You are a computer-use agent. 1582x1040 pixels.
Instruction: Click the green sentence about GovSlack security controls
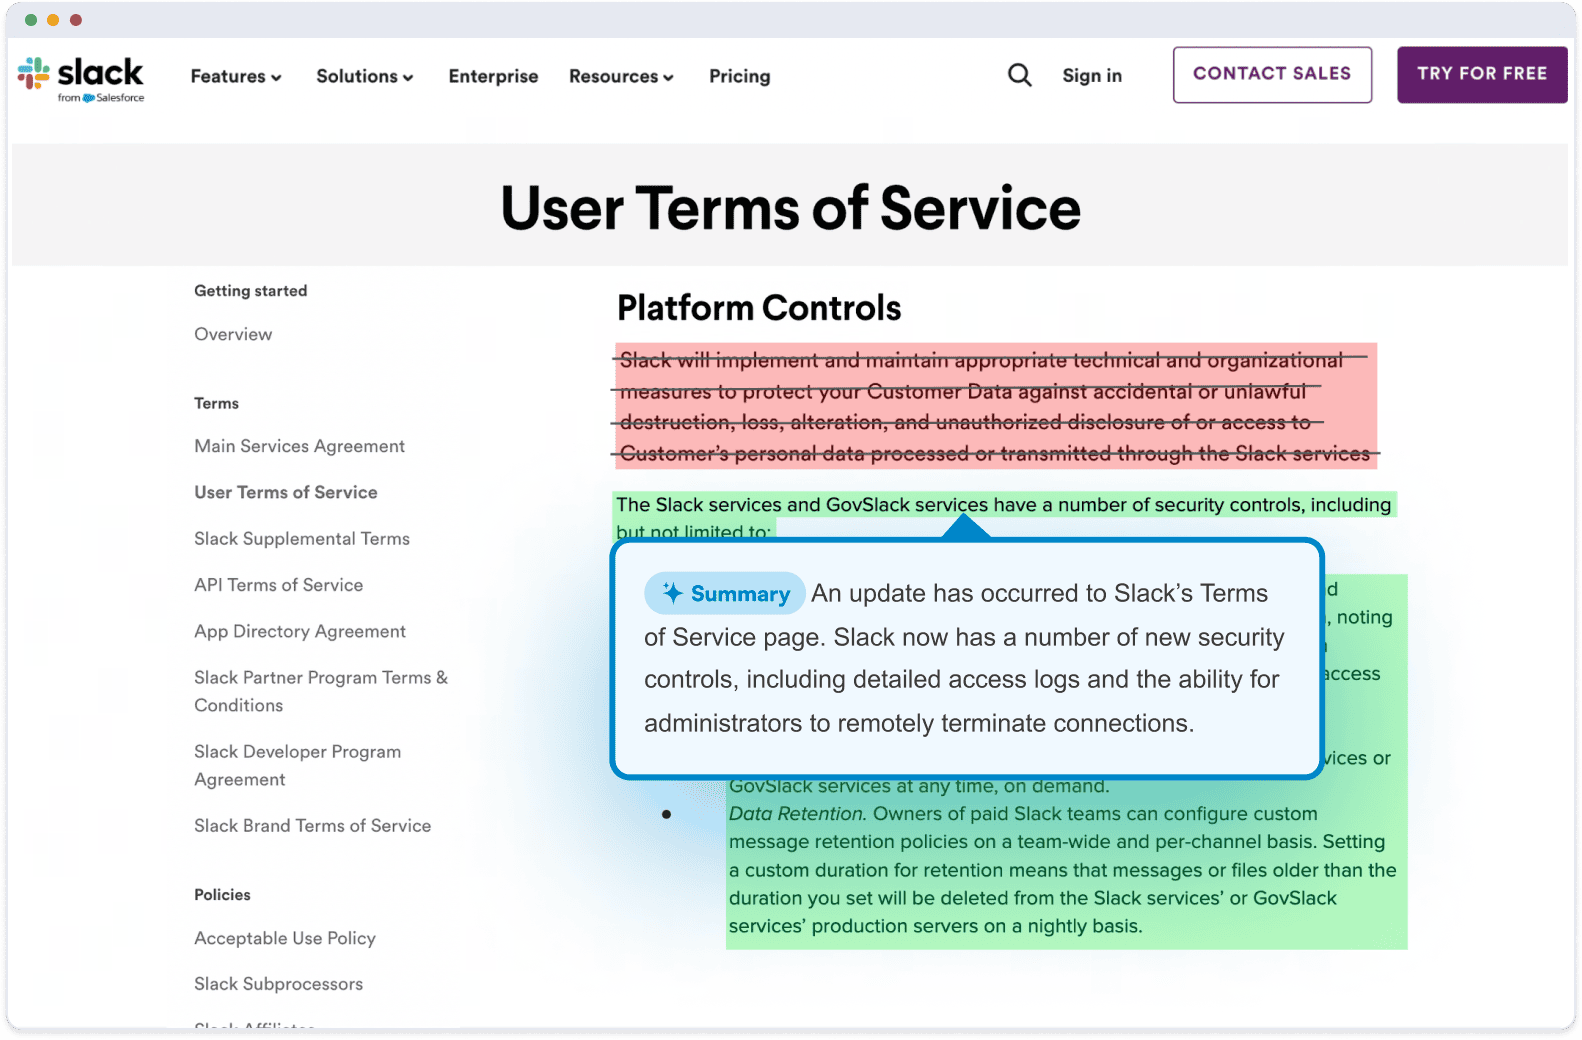1004,517
